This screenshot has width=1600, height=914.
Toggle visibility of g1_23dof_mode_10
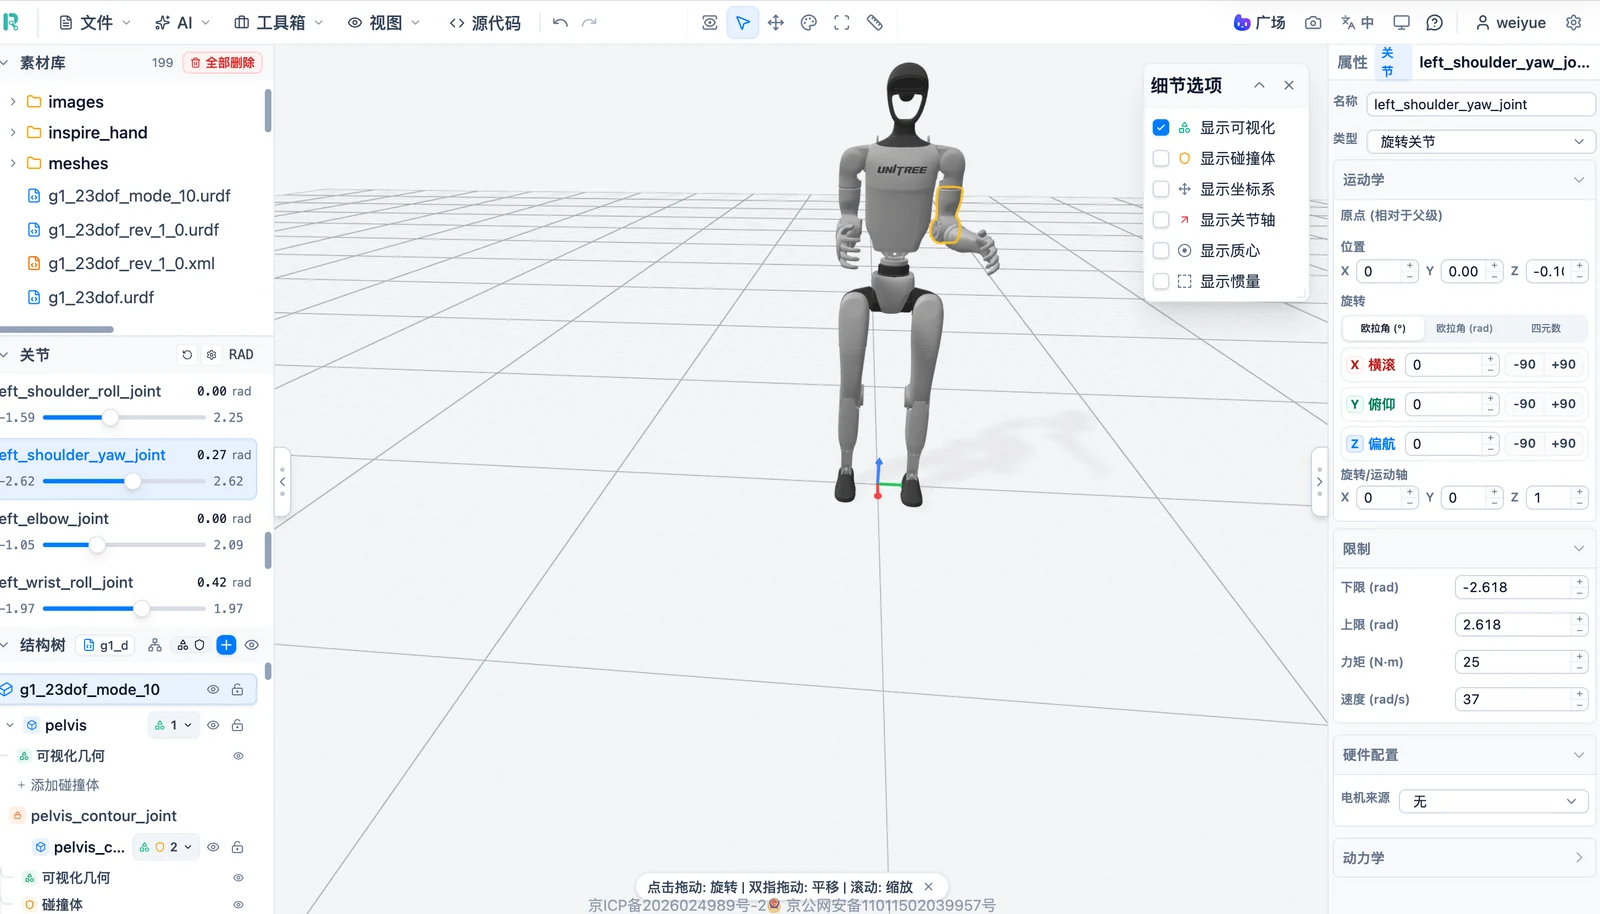[x=213, y=689]
